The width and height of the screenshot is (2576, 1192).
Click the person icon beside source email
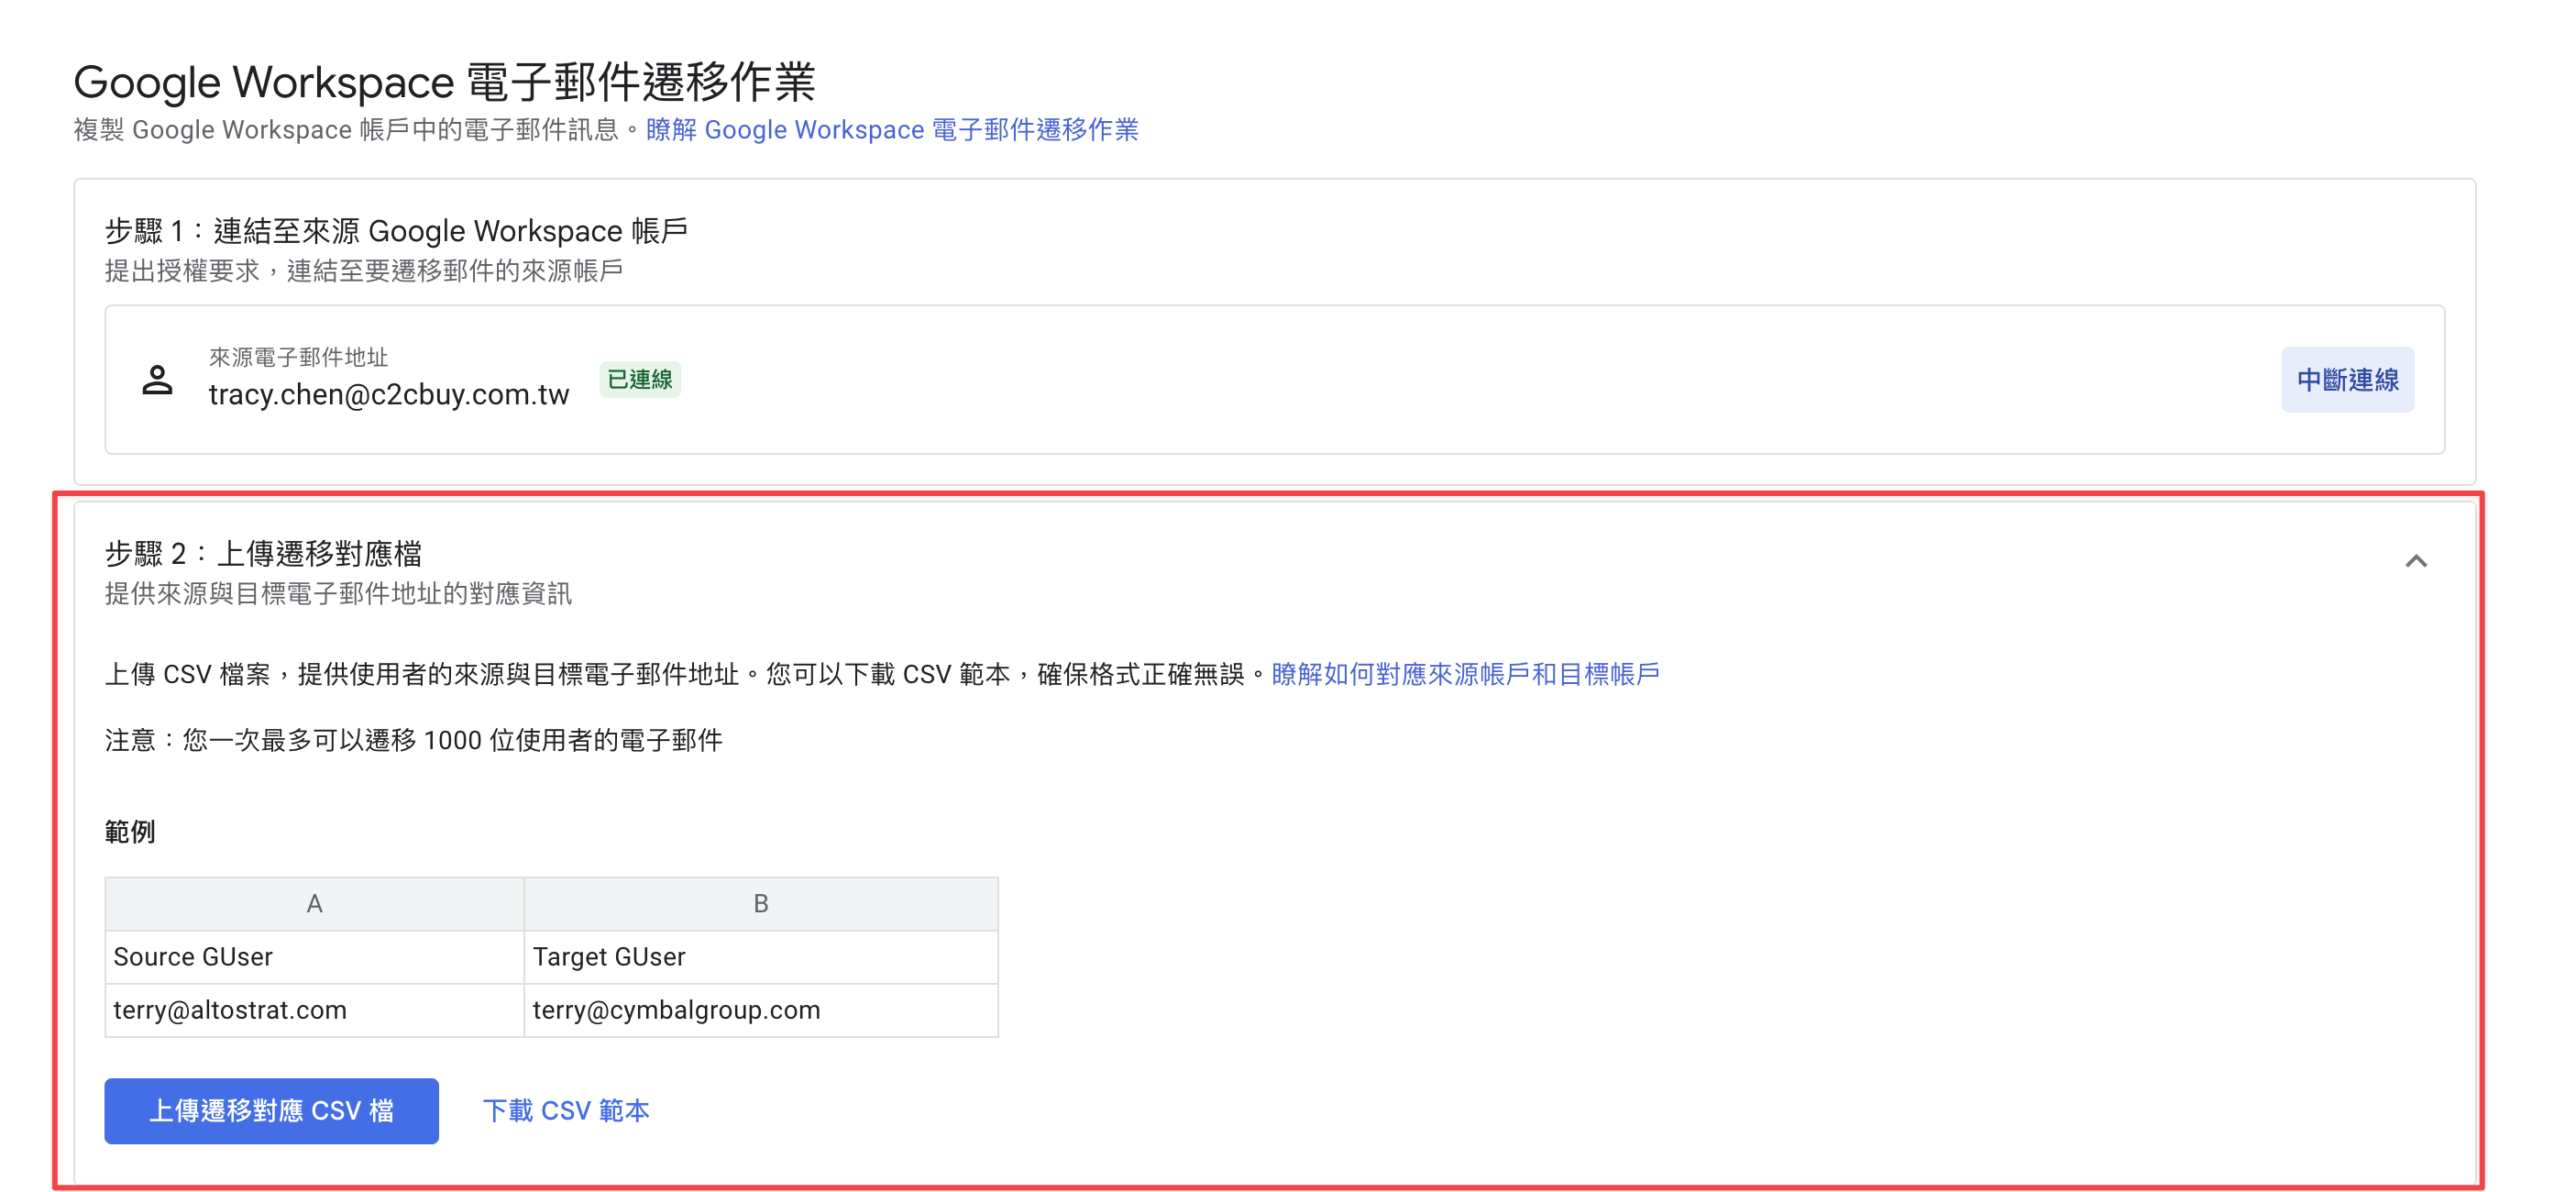tap(157, 380)
